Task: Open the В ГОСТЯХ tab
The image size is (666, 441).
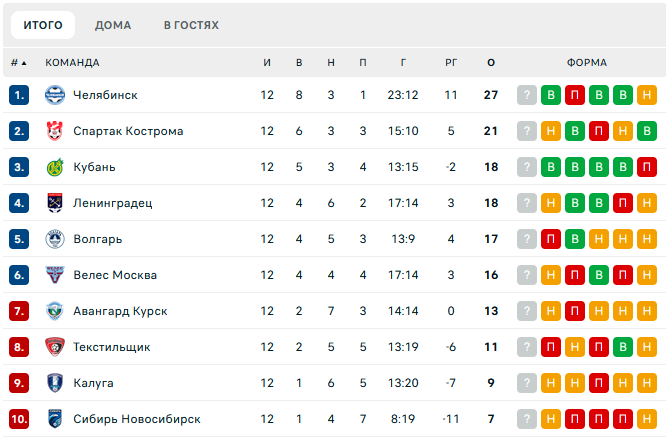Action: click(x=191, y=25)
